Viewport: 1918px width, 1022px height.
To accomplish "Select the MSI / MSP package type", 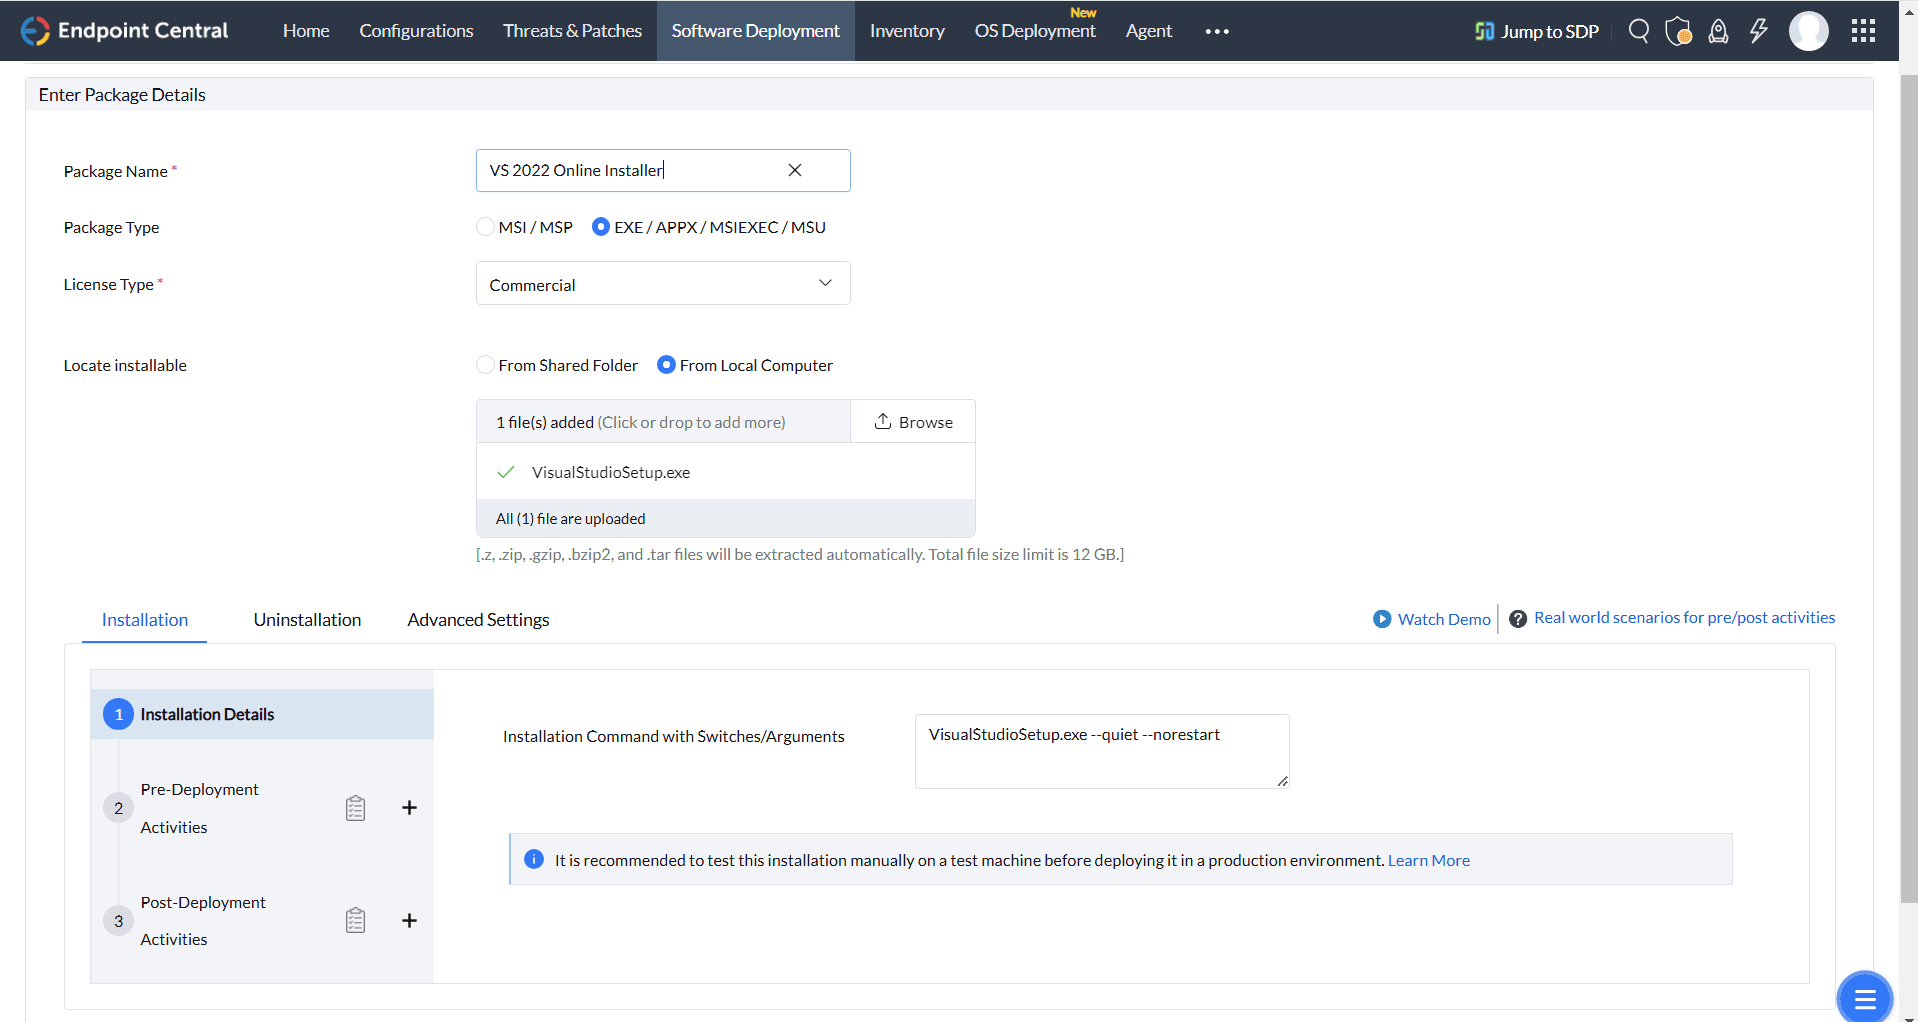I will [x=485, y=227].
